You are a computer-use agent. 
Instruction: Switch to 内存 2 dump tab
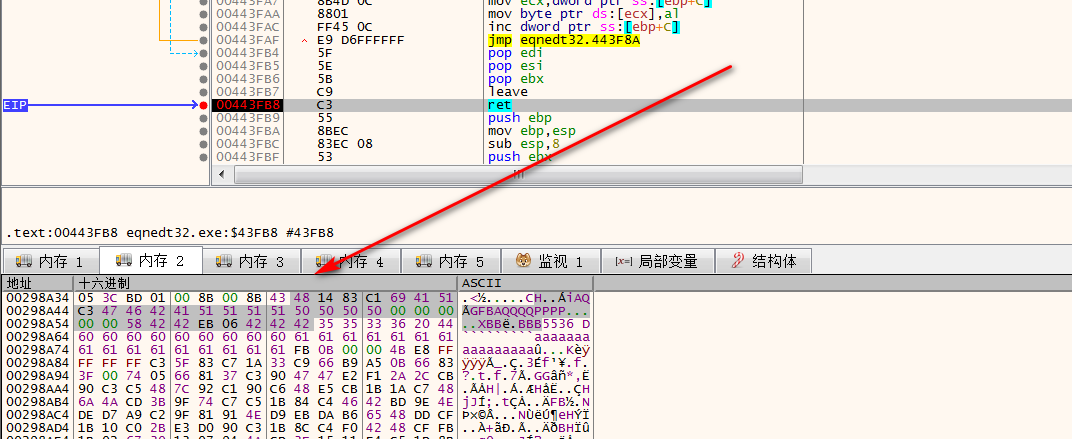coord(151,261)
